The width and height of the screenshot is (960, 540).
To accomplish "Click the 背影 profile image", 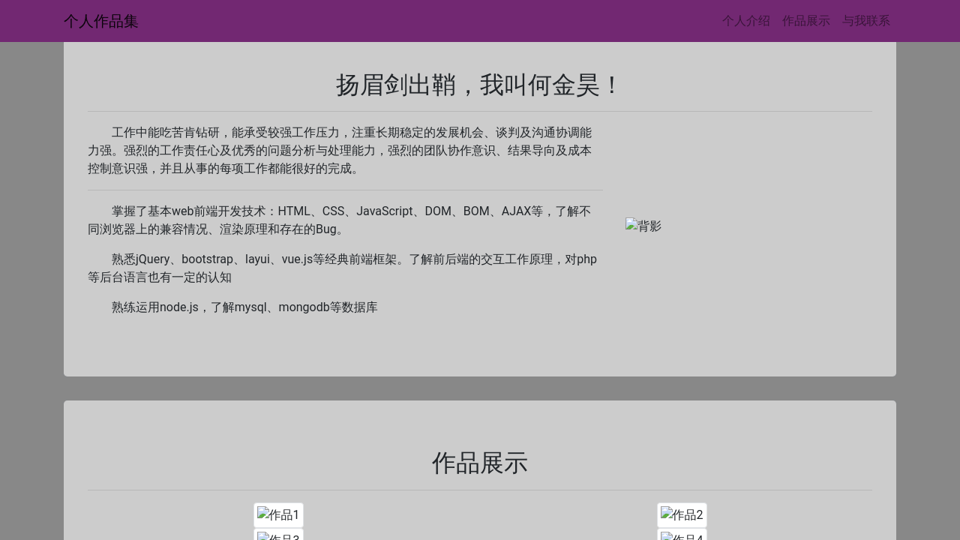I will point(643,226).
